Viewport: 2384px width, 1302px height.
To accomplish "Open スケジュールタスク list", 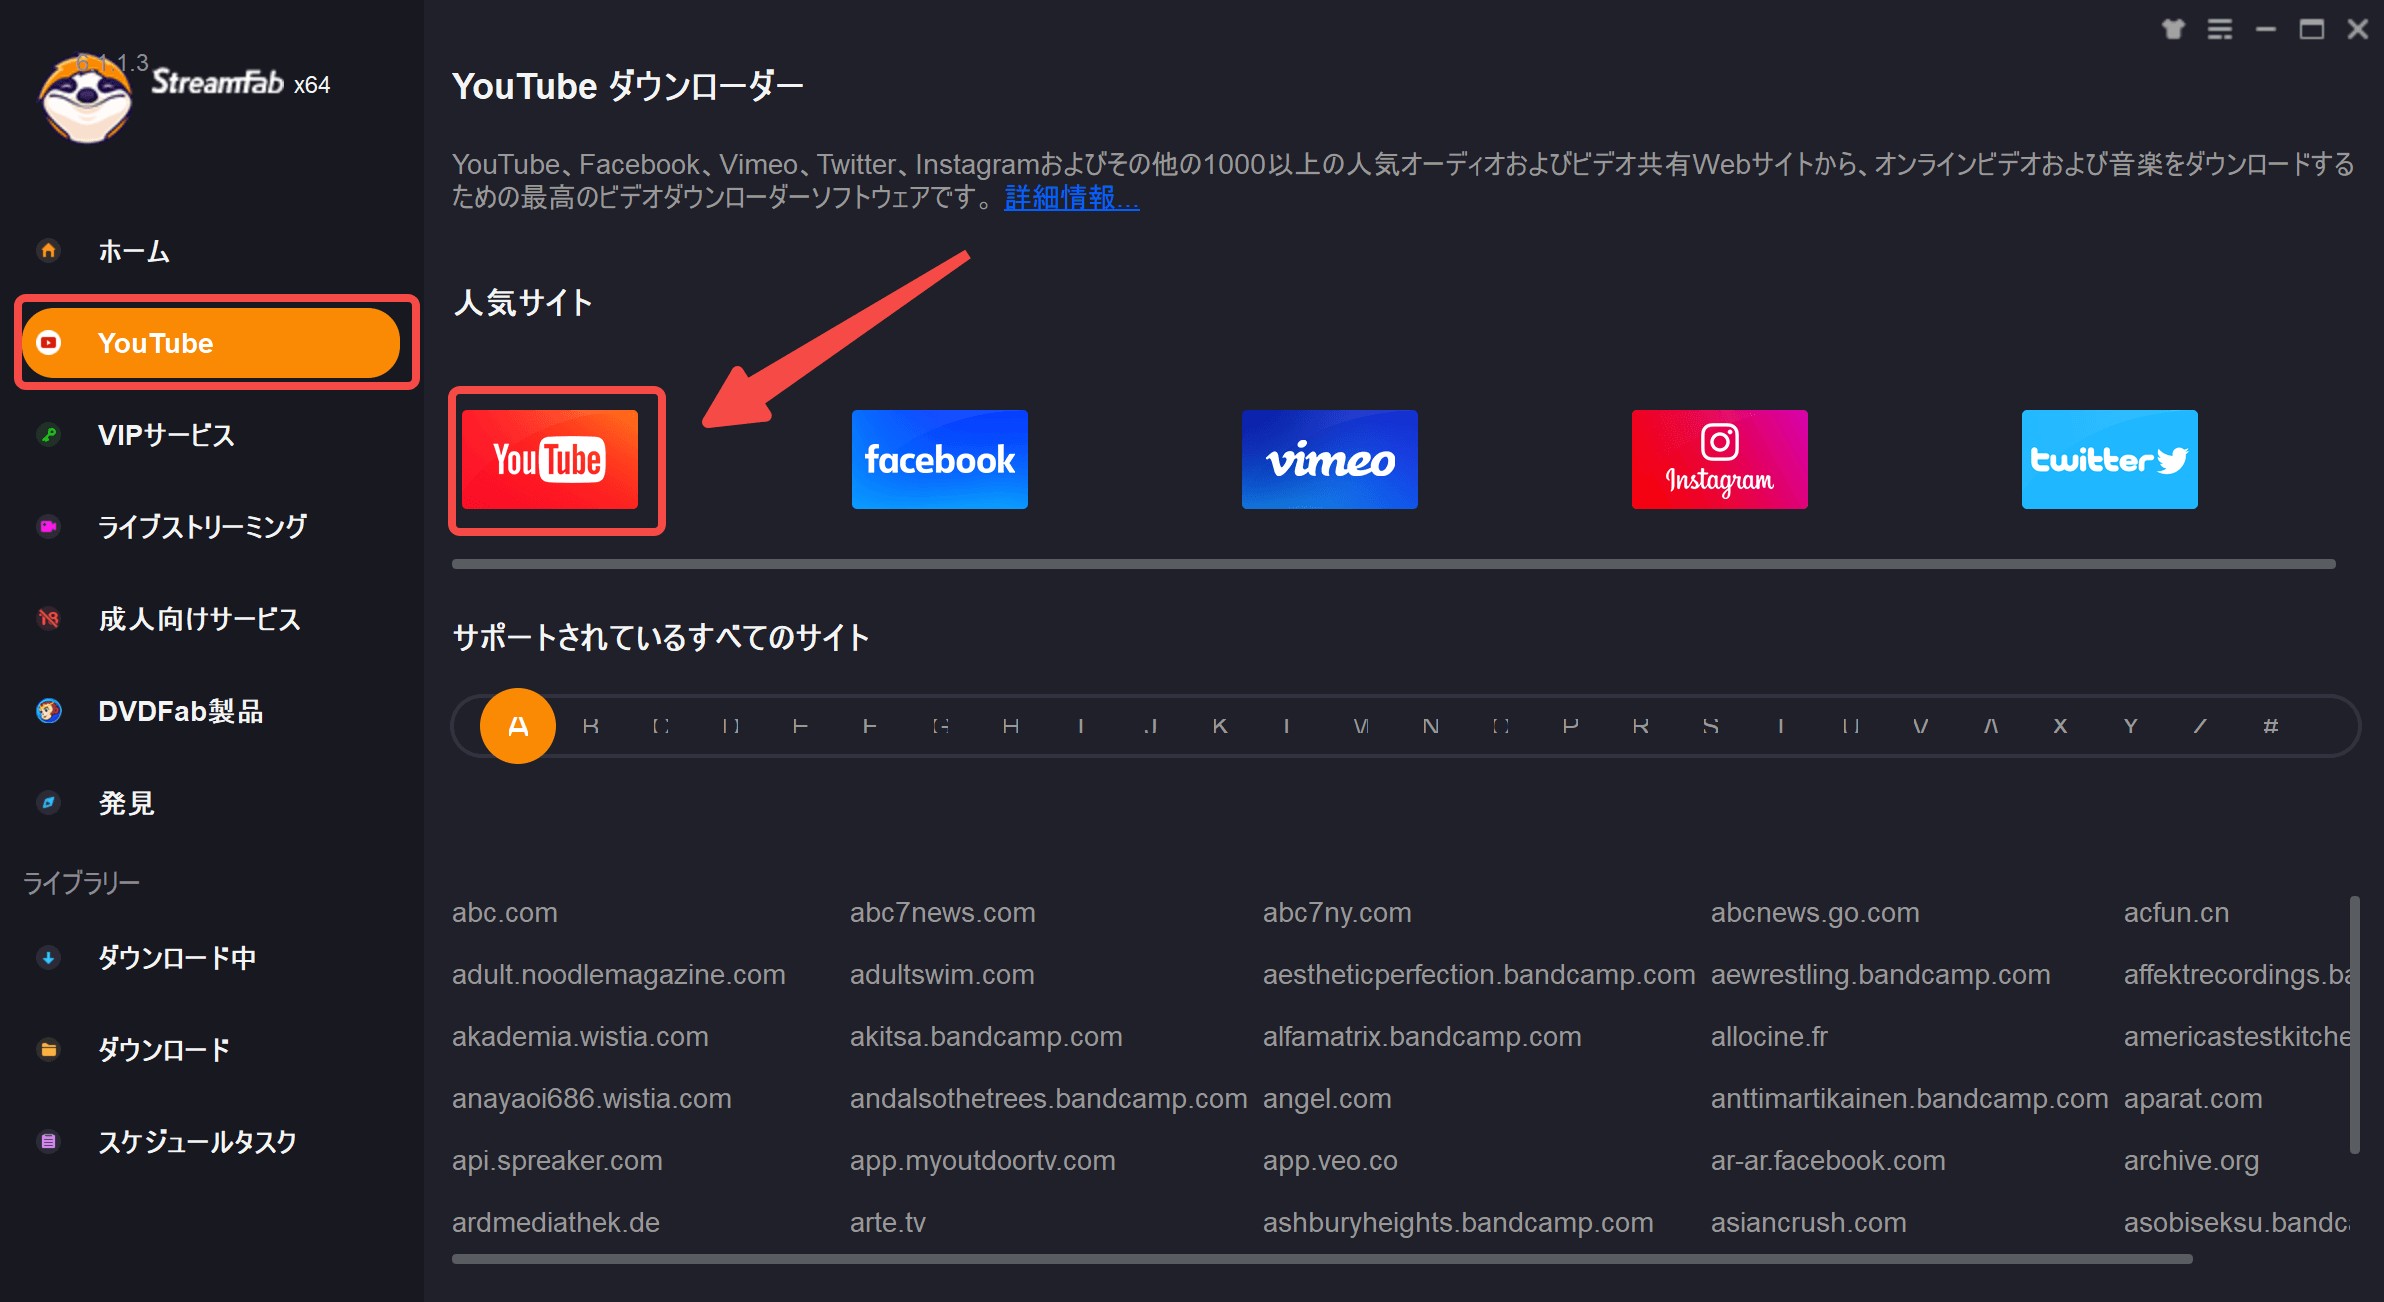I will point(196,1142).
